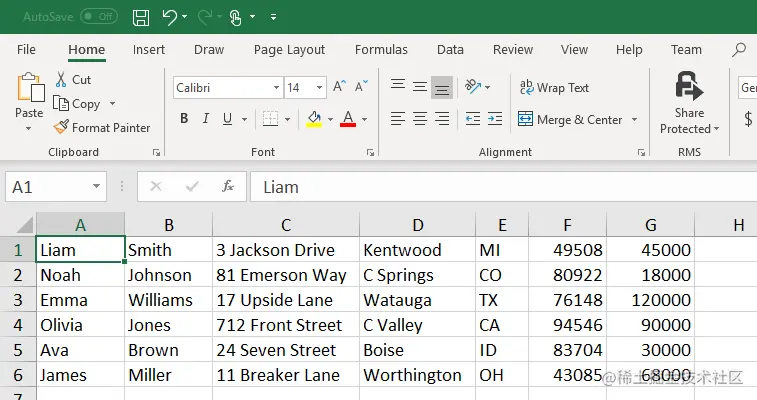Toggle Wrap Text
This screenshot has width=757, height=400.
554,87
